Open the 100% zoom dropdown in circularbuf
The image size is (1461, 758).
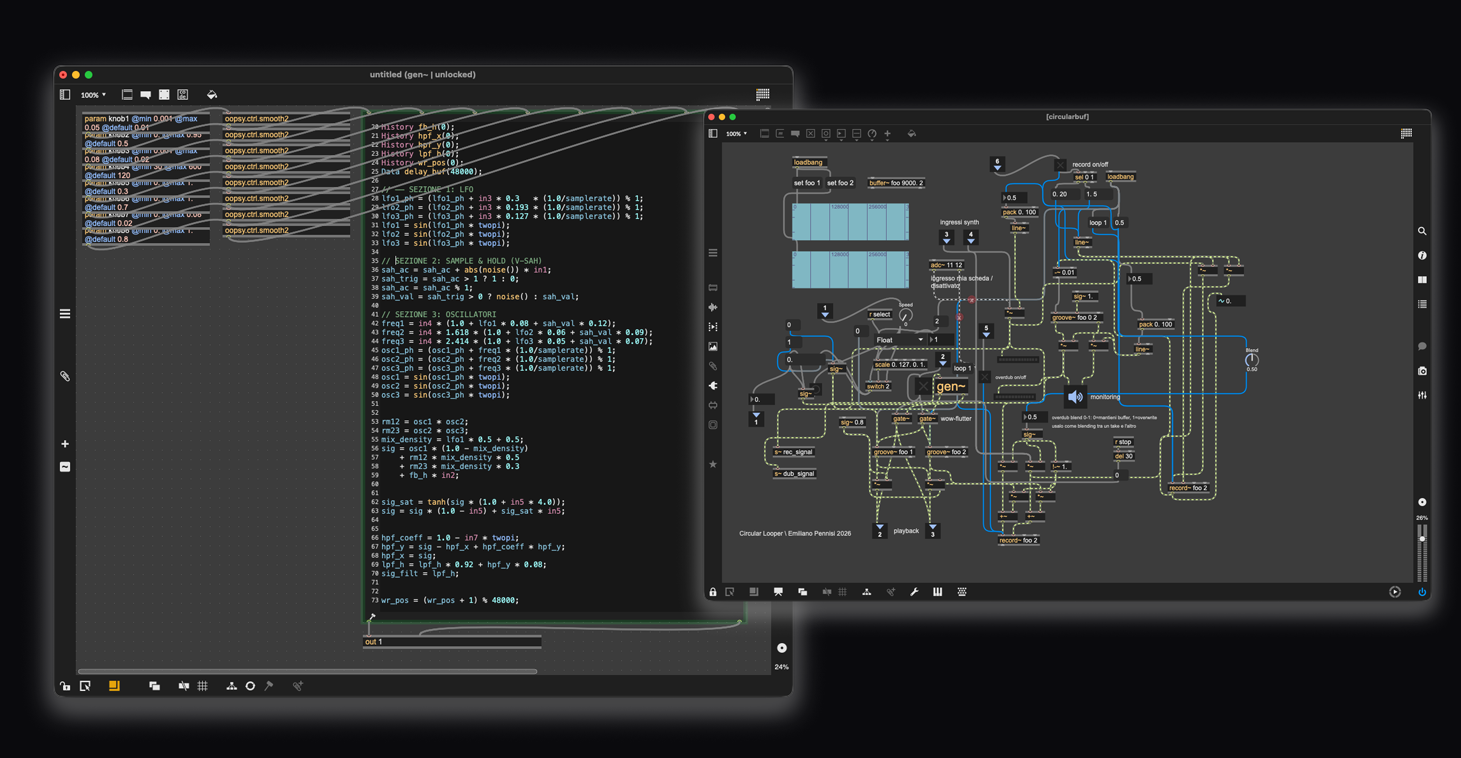click(736, 133)
